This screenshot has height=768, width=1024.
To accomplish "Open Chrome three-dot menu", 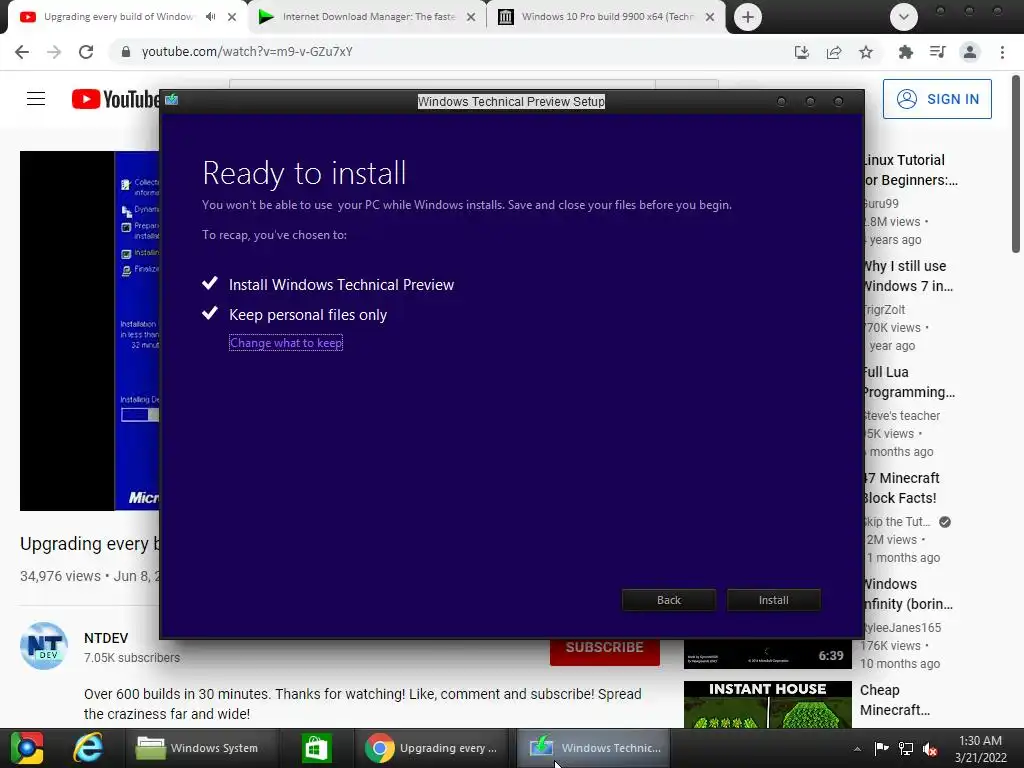I will (1002, 52).
